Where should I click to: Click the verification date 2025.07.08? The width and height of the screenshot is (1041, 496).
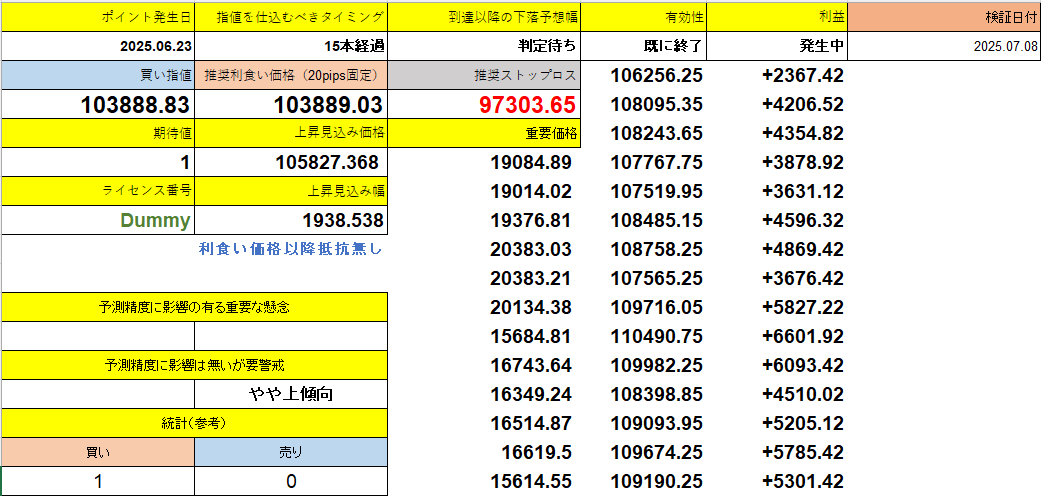945,46
